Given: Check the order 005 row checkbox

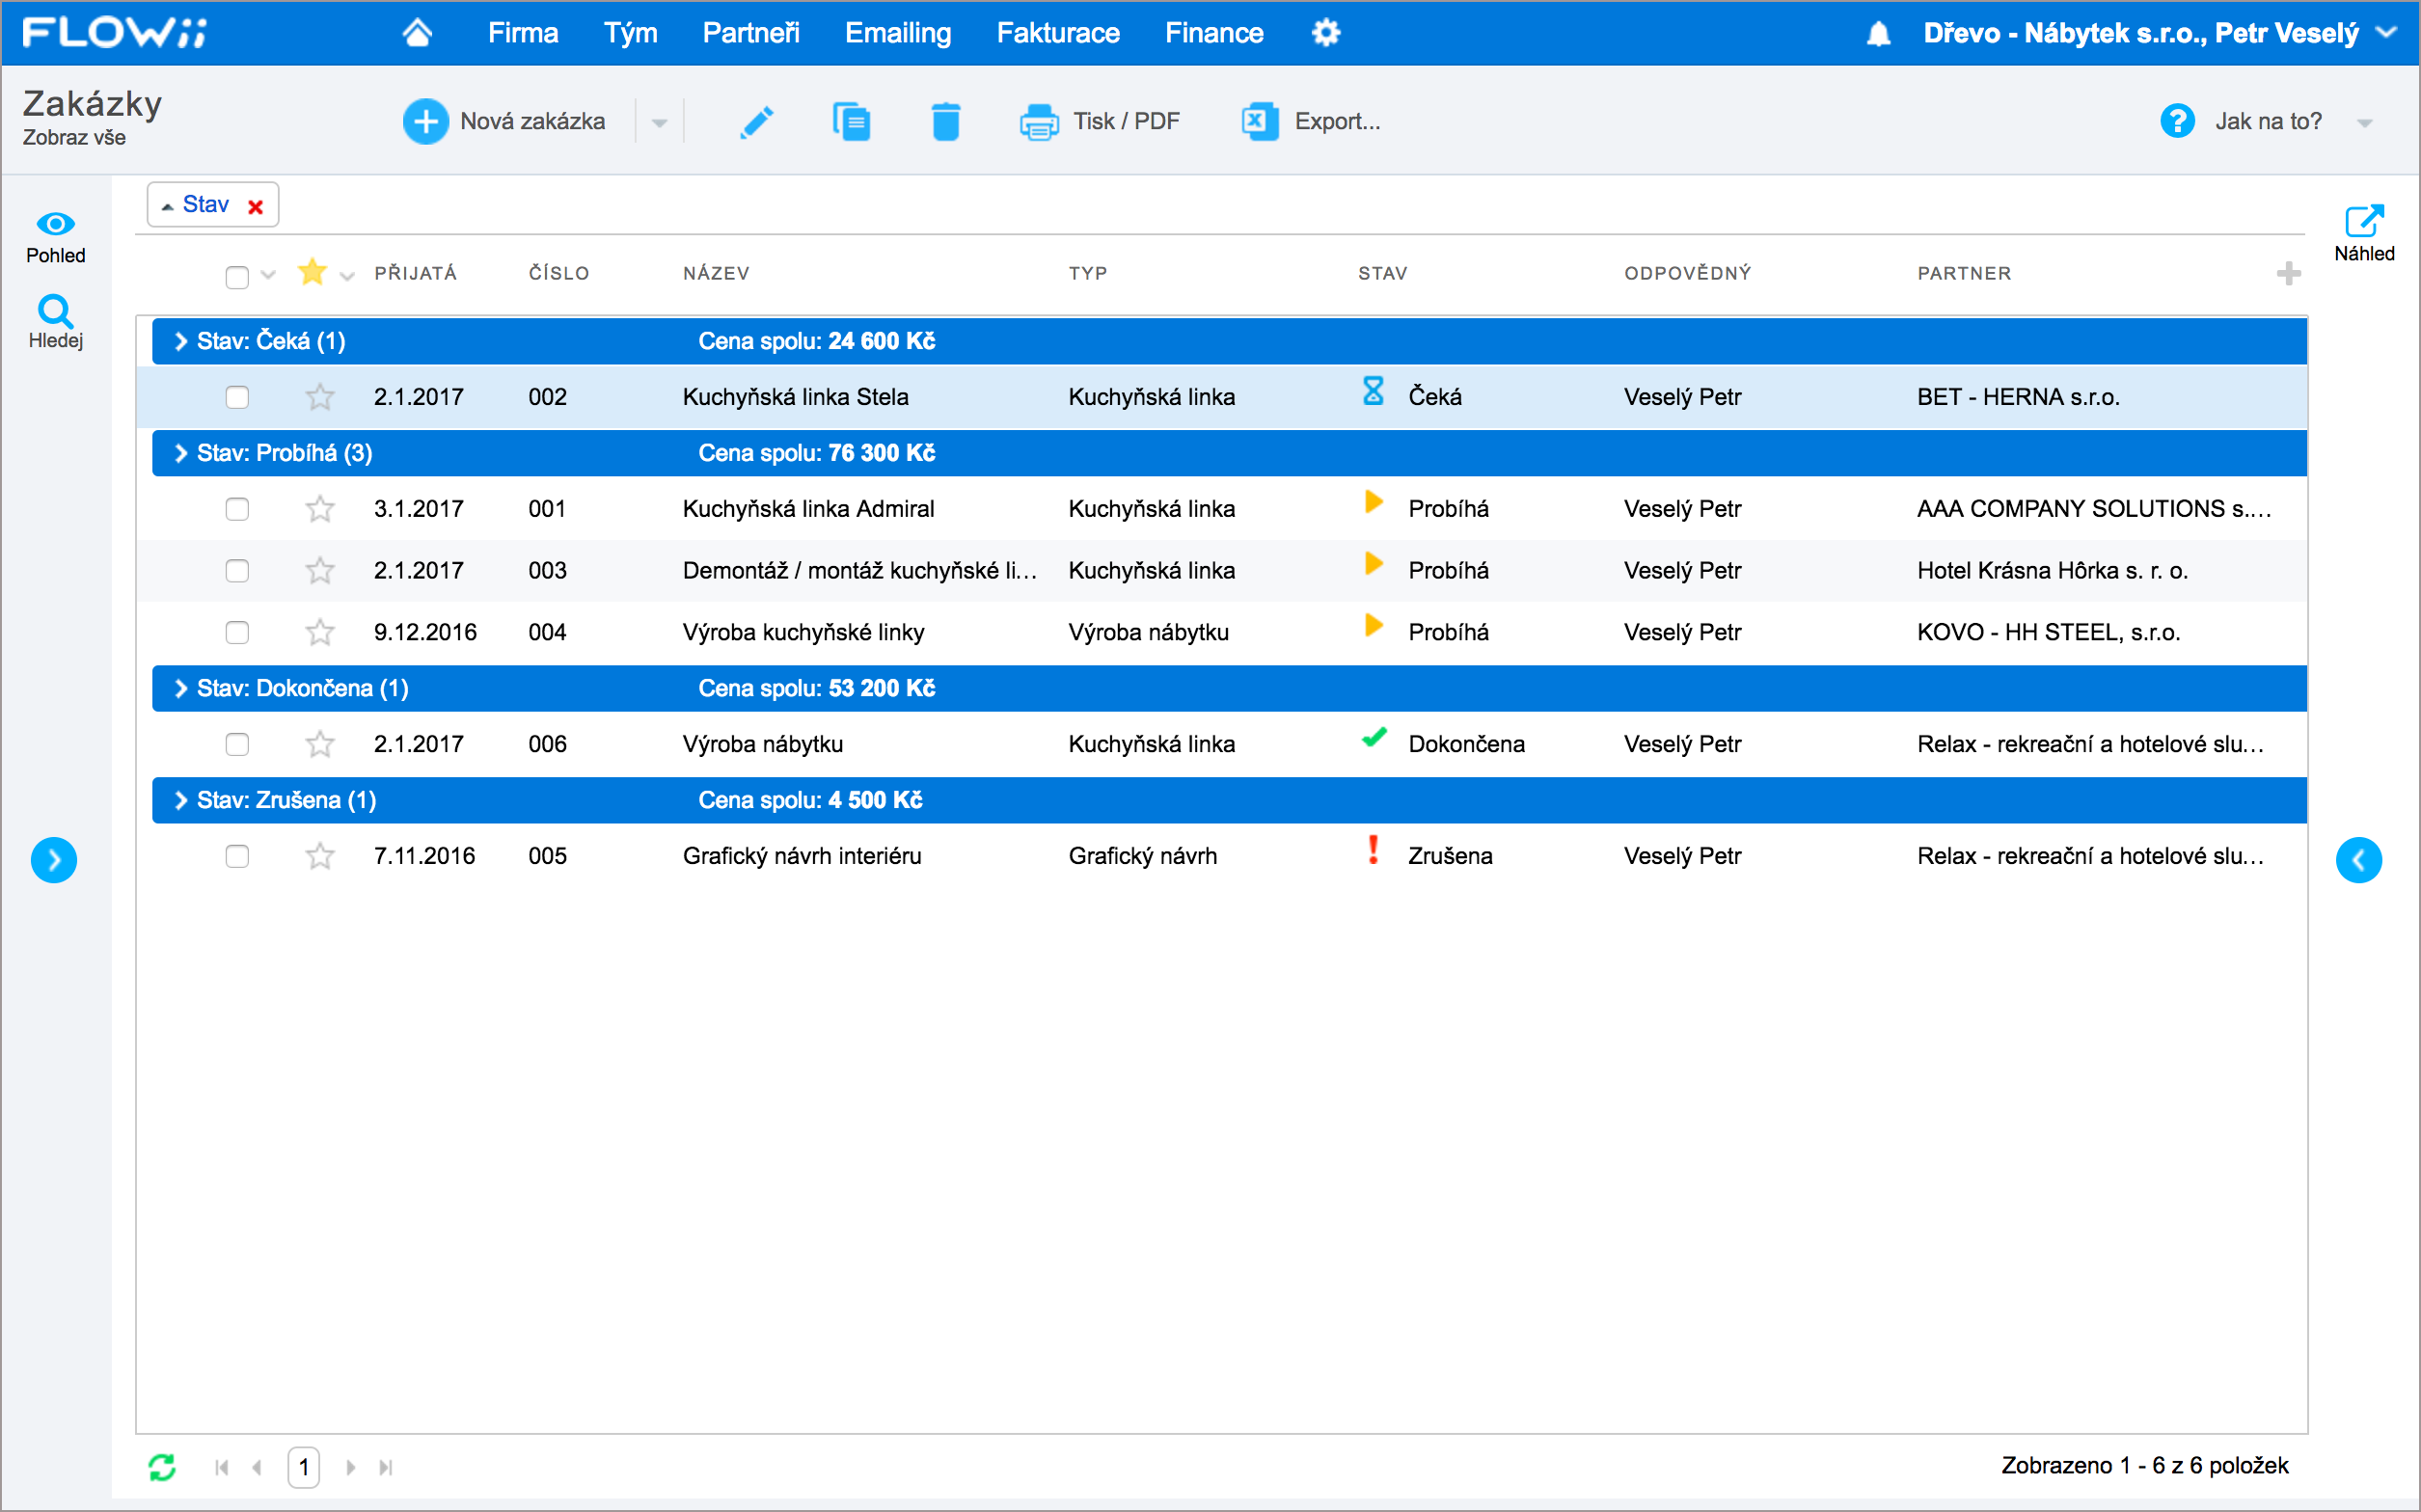Looking at the screenshot, I should pos(237,857).
